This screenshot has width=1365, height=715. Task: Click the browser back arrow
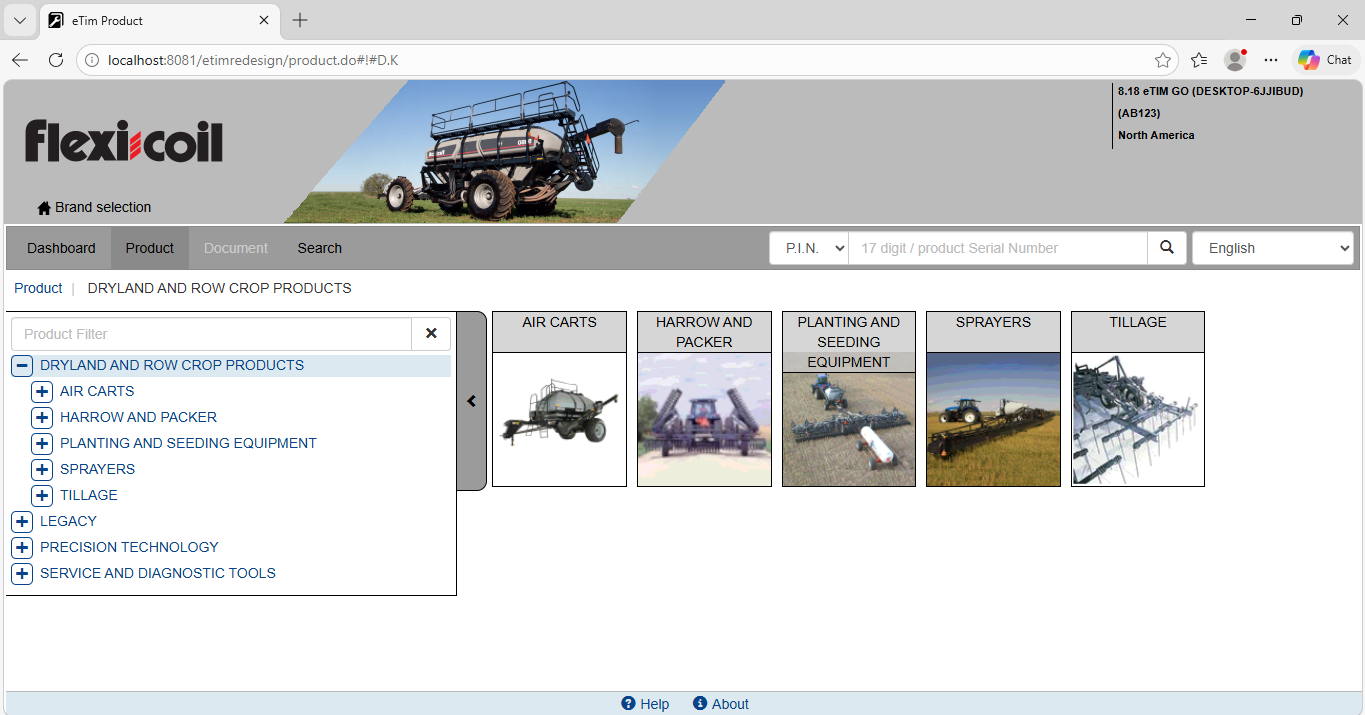tap(20, 60)
